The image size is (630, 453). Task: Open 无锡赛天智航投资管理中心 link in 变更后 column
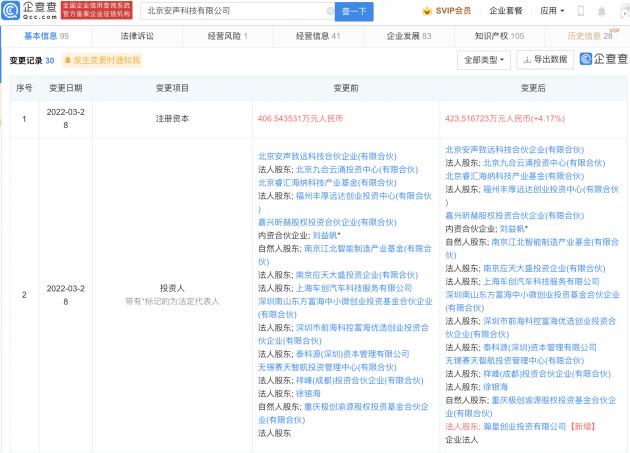[x=514, y=361]
